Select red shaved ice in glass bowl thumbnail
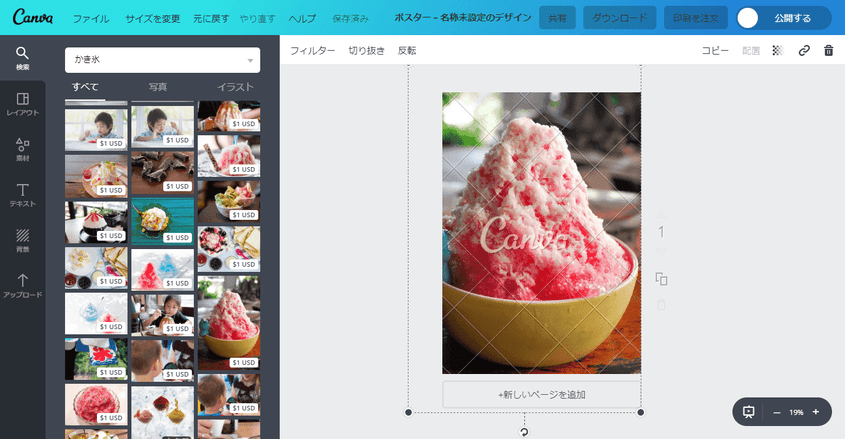Screen dimensions: 845x439 [96, 405]
